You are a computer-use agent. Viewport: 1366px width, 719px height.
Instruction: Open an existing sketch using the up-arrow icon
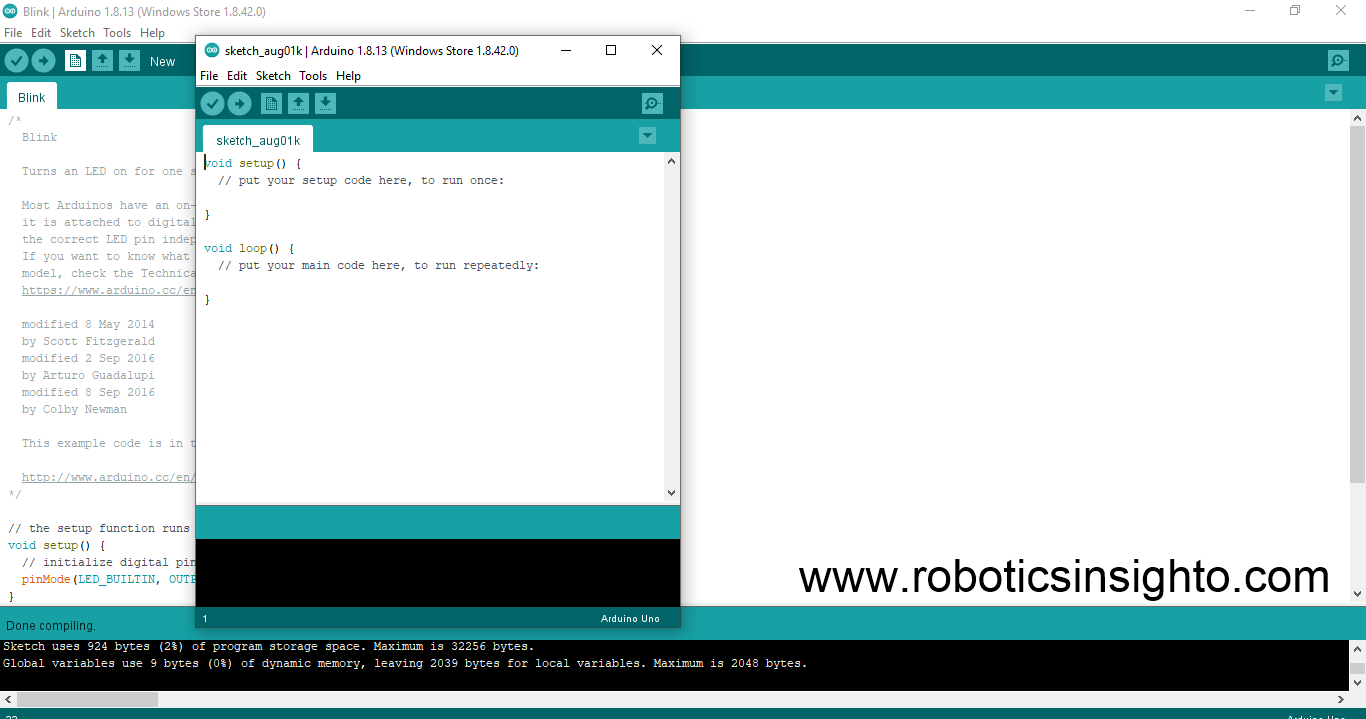[298, 103]
